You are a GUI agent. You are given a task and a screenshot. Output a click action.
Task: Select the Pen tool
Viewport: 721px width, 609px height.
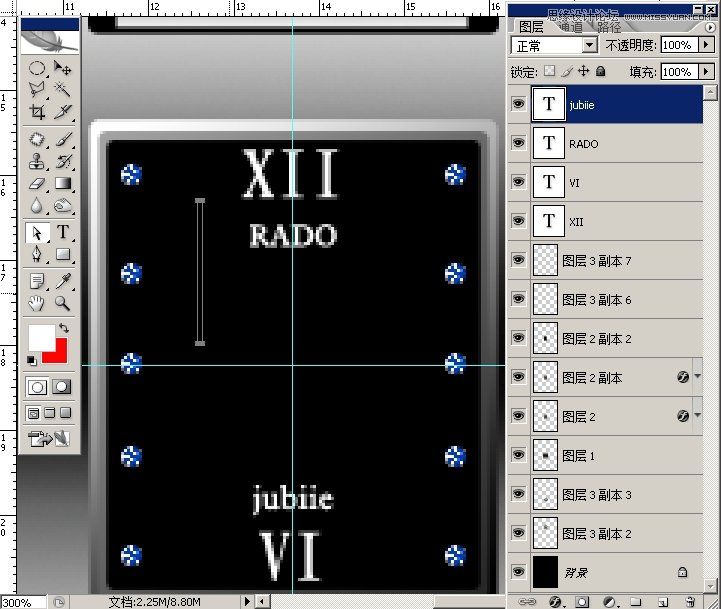(37, 254)
